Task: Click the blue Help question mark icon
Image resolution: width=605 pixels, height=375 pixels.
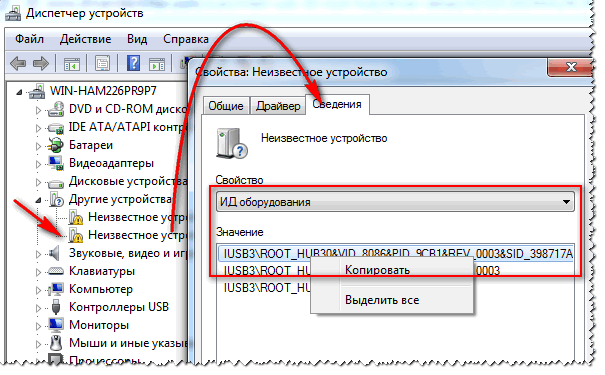Action: (x=133, y=63)
